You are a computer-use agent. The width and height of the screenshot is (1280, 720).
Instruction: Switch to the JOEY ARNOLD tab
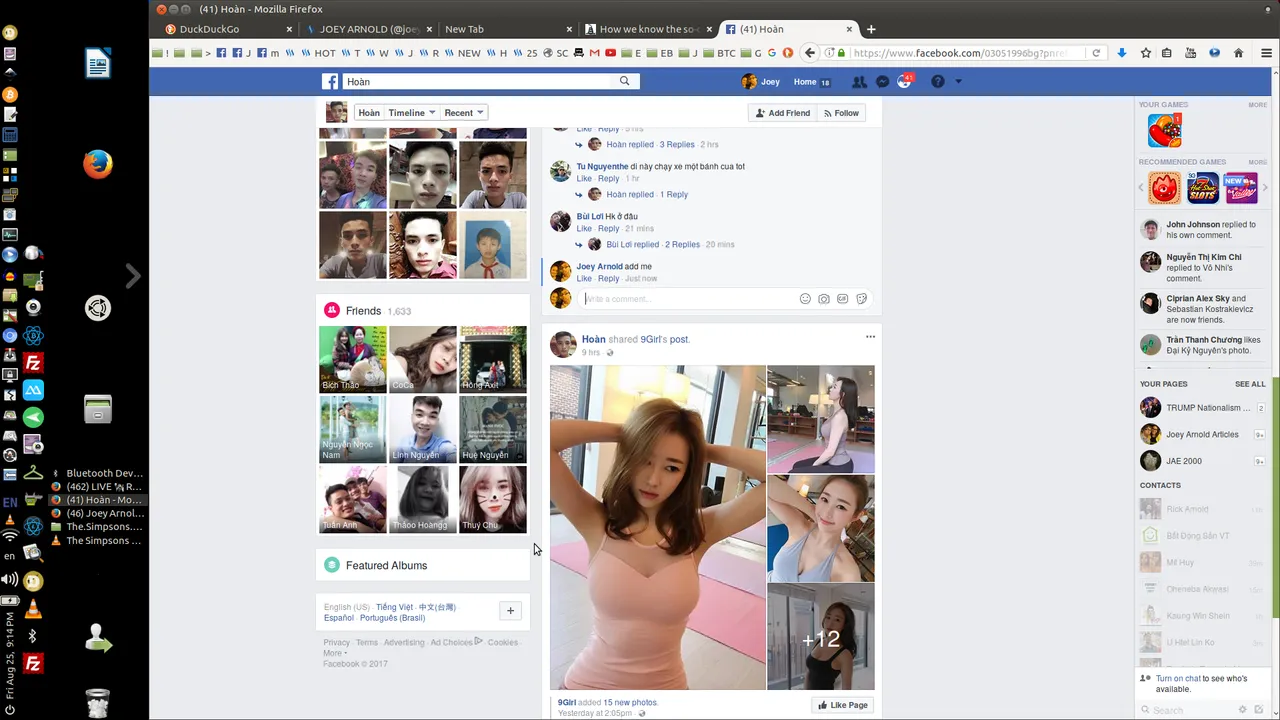(x=367, y=29)
